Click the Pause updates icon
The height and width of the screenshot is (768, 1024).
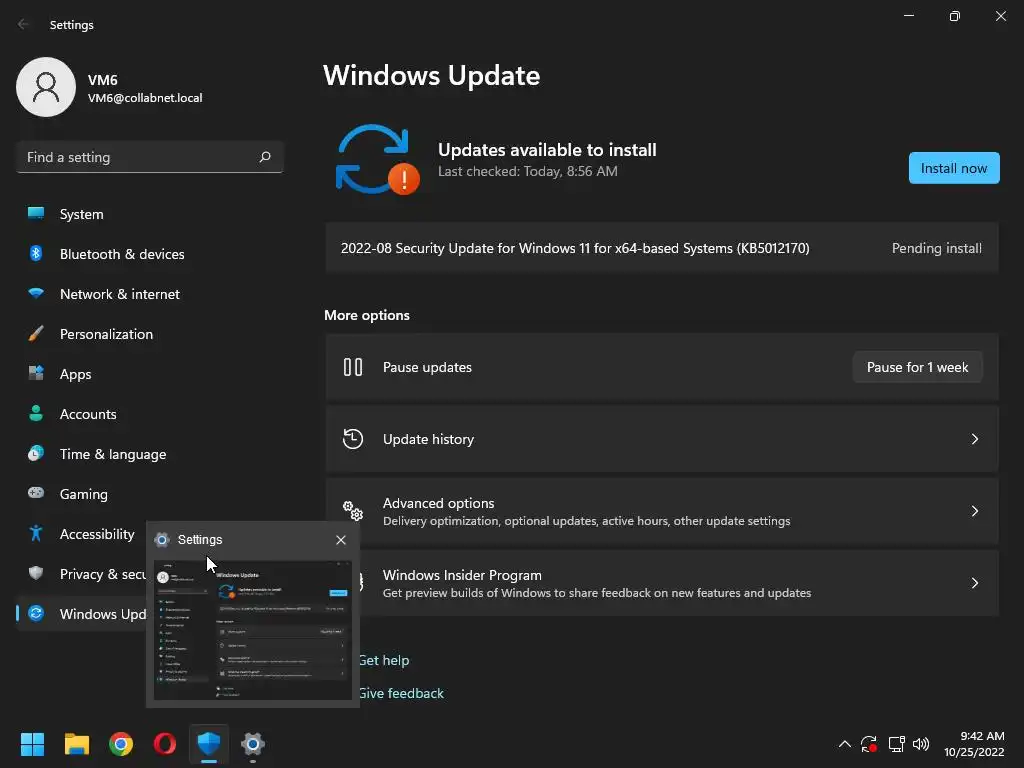click(353, 367)
